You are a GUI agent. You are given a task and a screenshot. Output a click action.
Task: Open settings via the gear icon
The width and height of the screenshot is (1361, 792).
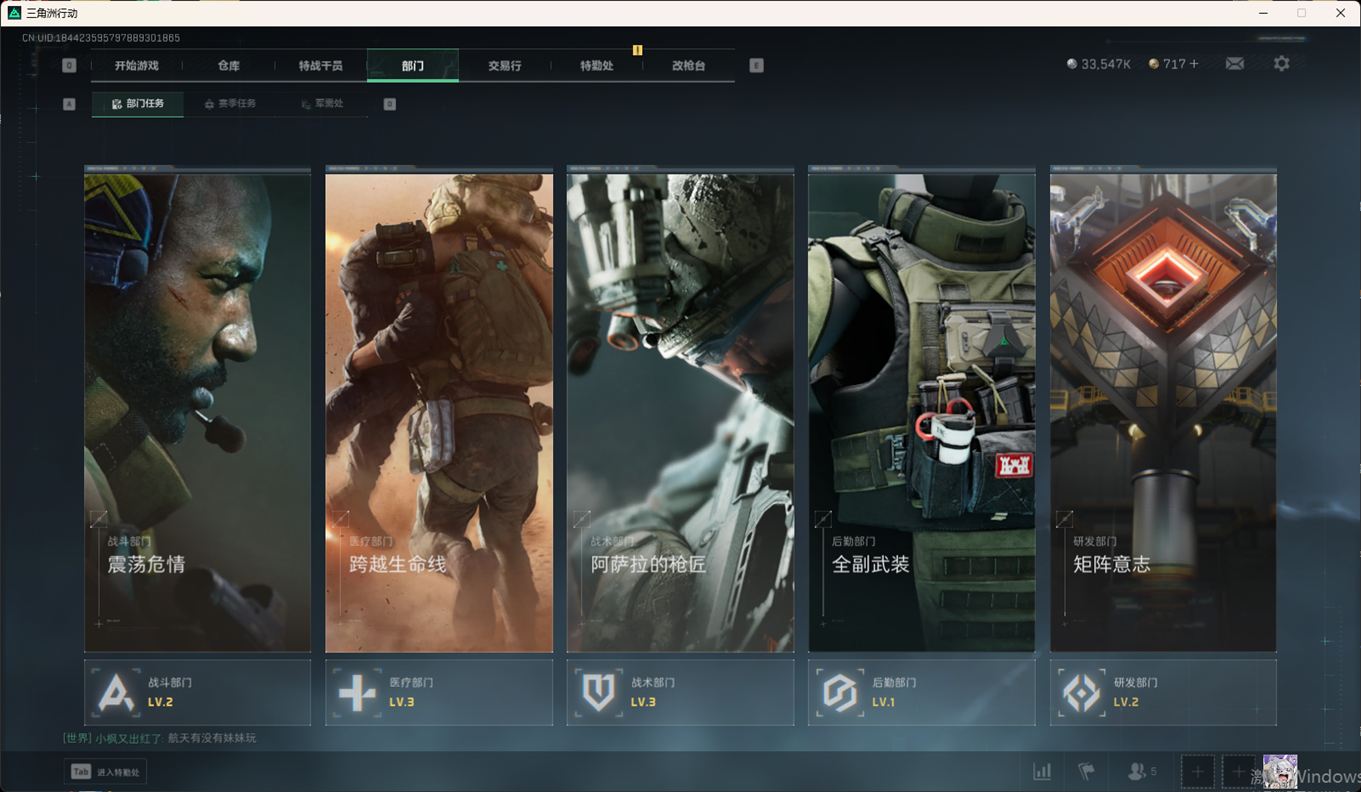(1281, 64)
